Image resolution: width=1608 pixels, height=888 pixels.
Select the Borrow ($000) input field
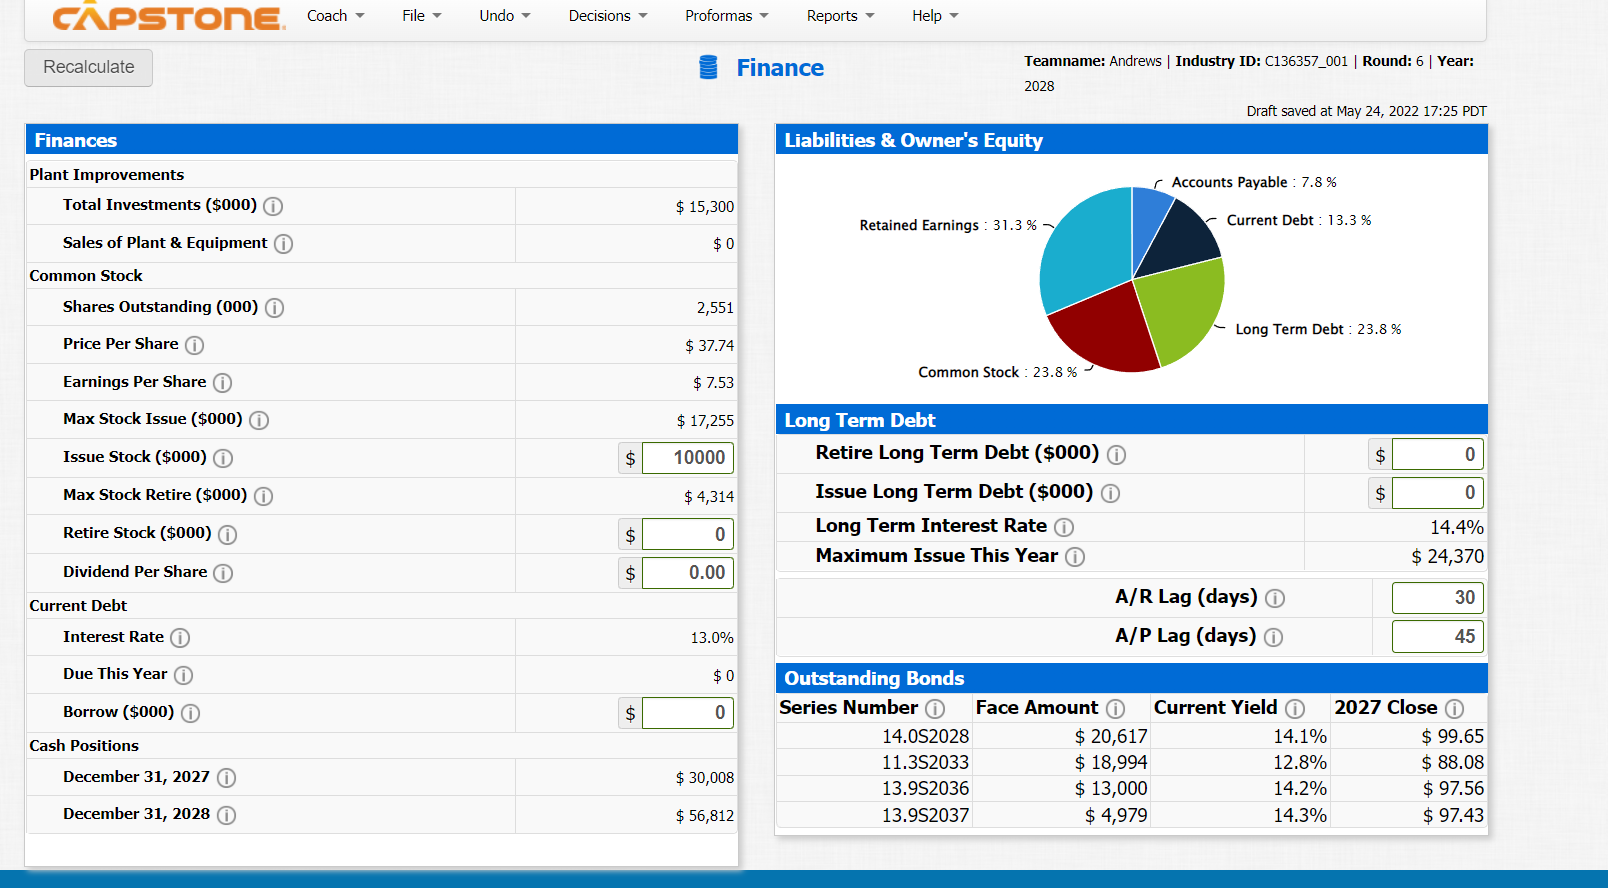pos(688,713)
